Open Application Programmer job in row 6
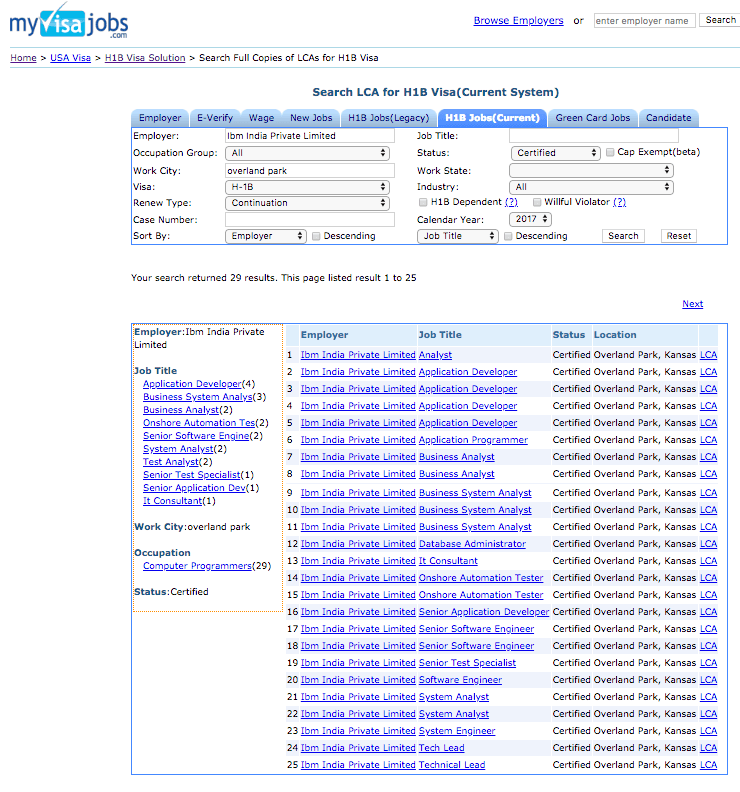The width and height of the screenshot is (740, 792). pyautogui.click(x=473, y=440)
